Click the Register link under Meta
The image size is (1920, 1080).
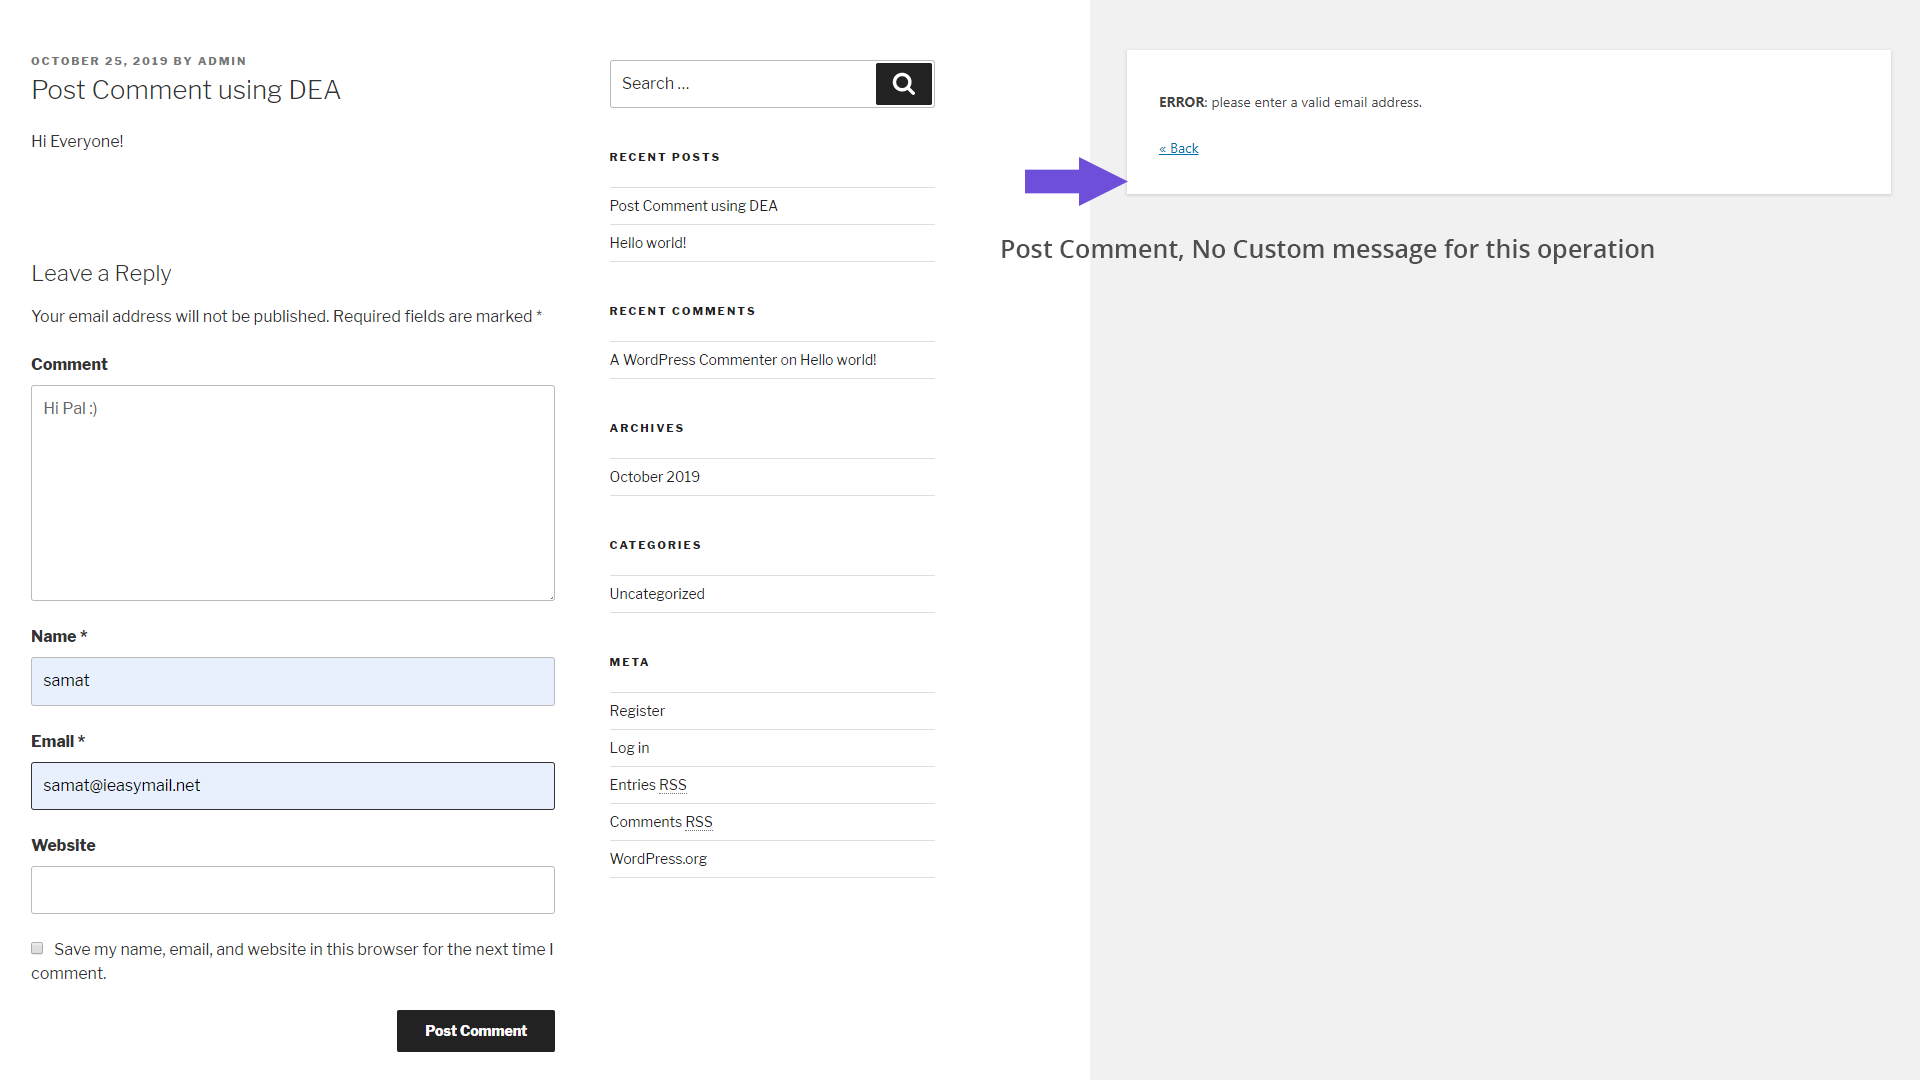pyautogui.click(x=637, y=711)
